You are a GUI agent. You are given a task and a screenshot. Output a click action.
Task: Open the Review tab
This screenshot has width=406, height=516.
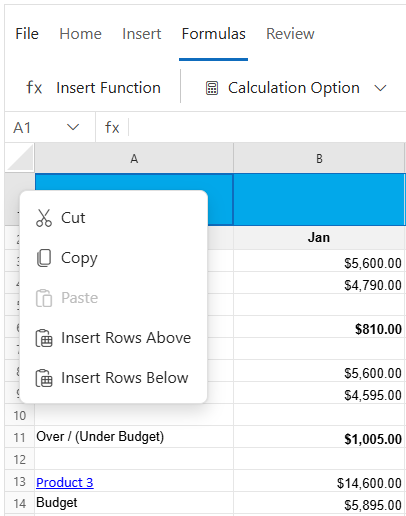290,34
